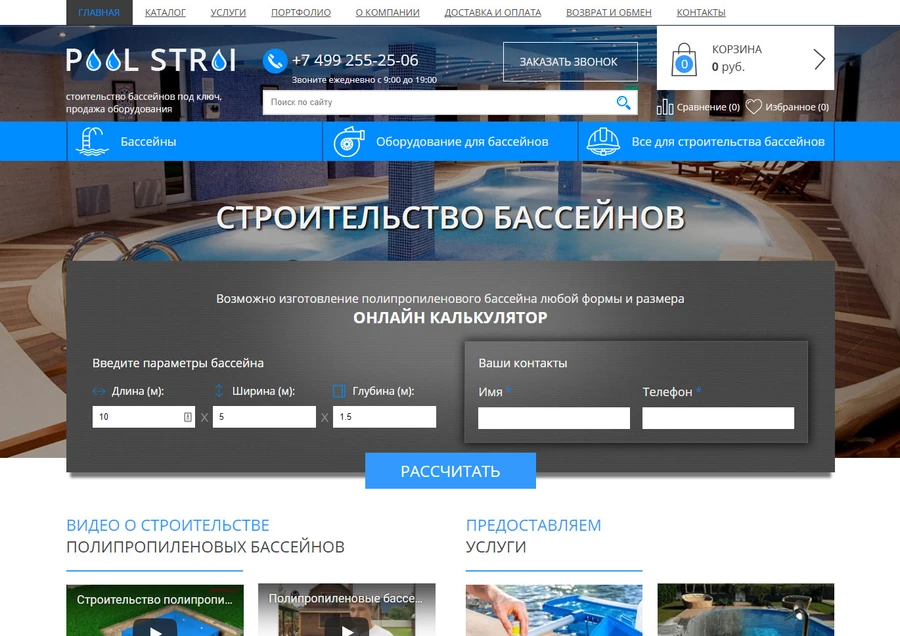Click the favorites heart icon
Viewport: 900px width, 636px height.
[x=753, y=107]
